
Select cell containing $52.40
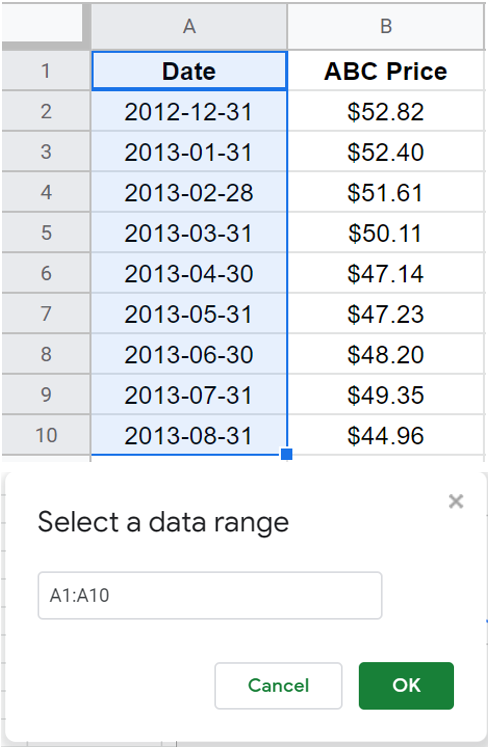pyautogui.click(x=386, y=152)
